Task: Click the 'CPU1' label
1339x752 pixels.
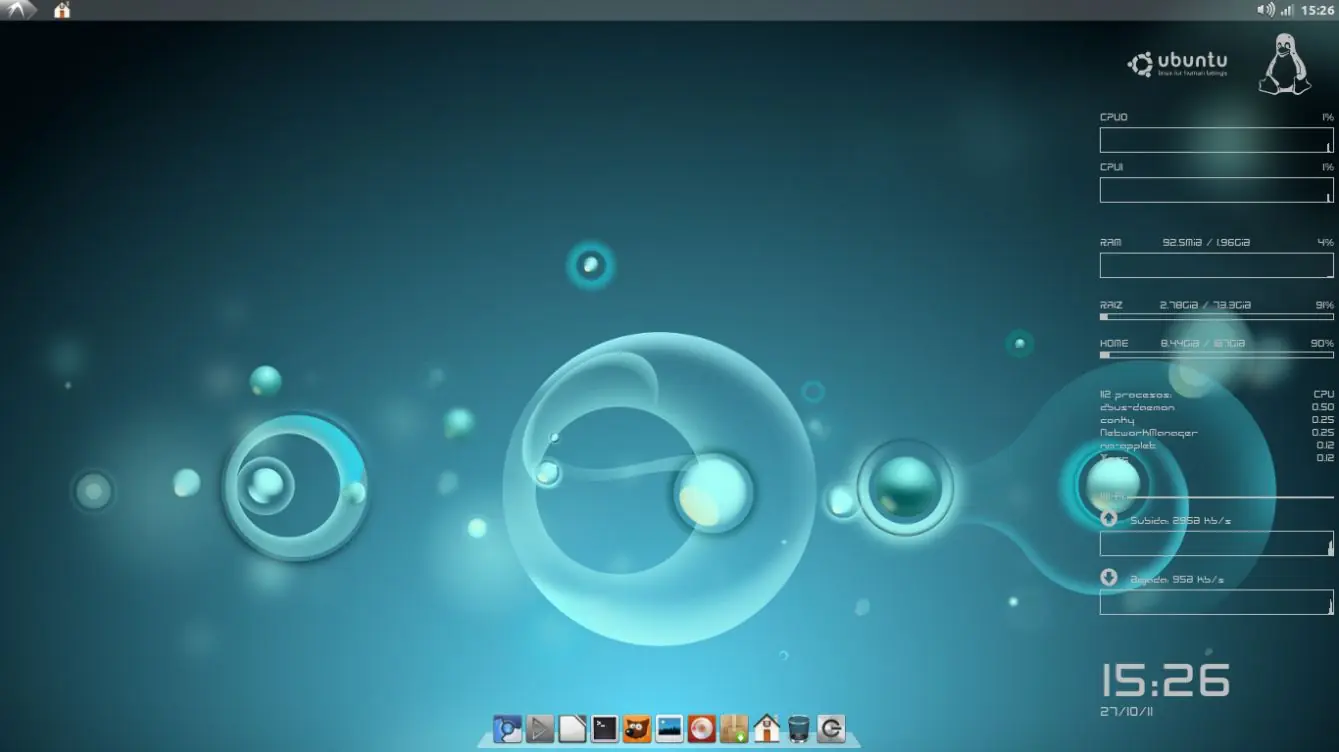Action: (x=1111, y=167)
